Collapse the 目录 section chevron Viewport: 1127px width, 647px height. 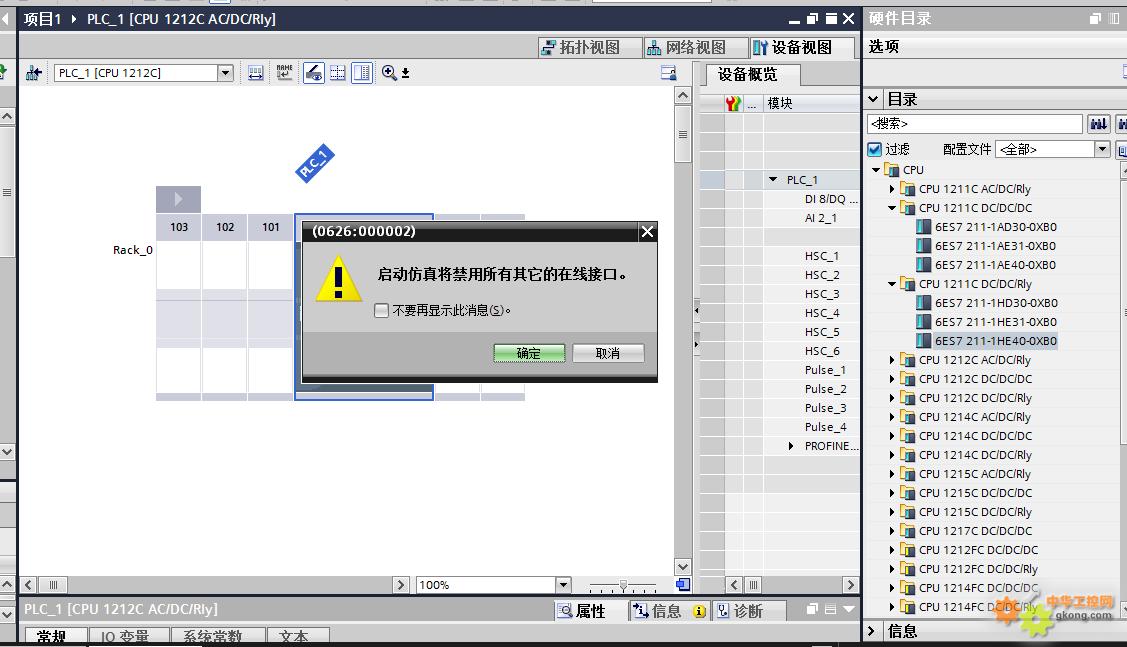(x=873, y=99)
